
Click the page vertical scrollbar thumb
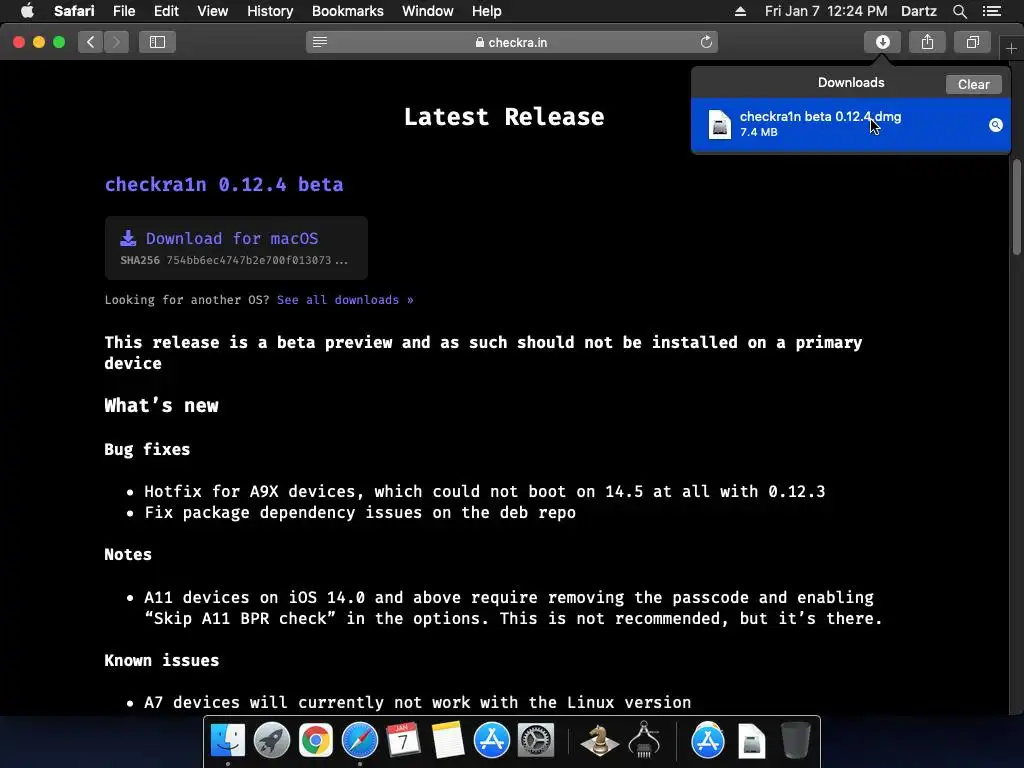(1016, 206)
